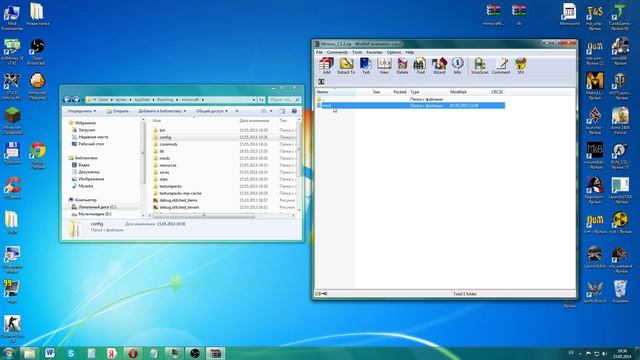Click the Skype icon on the taskbar
This screenshot has height=360, width=640.
pos(71,353)
